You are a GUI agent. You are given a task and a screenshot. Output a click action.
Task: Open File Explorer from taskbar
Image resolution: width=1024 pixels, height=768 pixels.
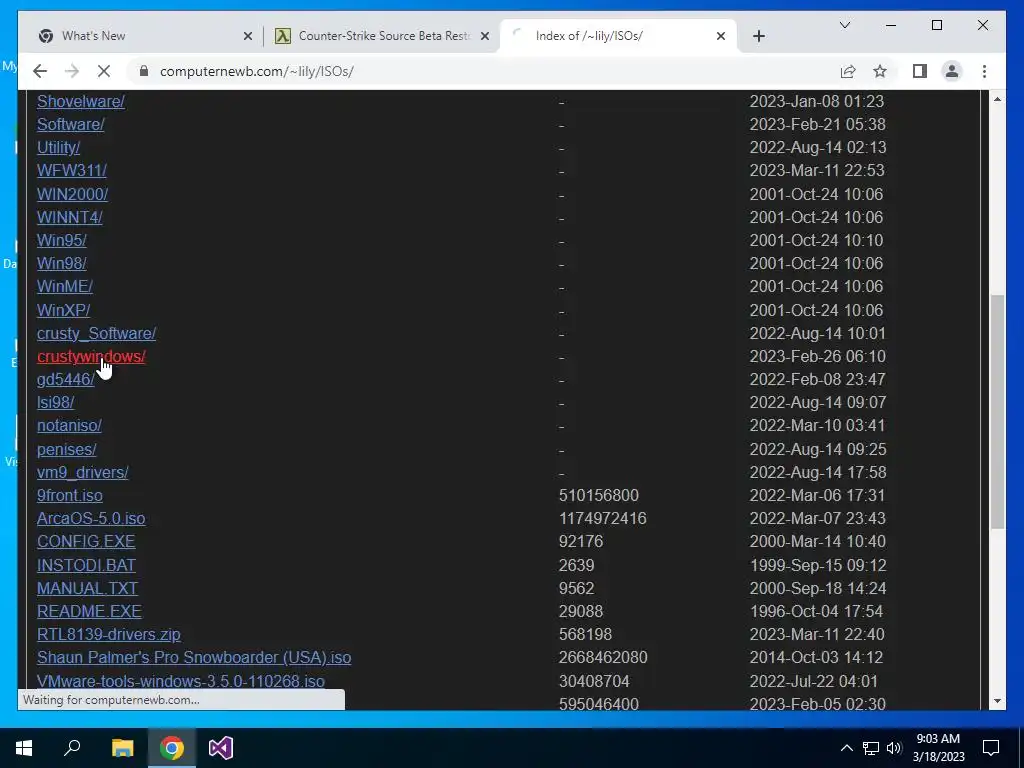pyautogui.click(x=122, y=748)
